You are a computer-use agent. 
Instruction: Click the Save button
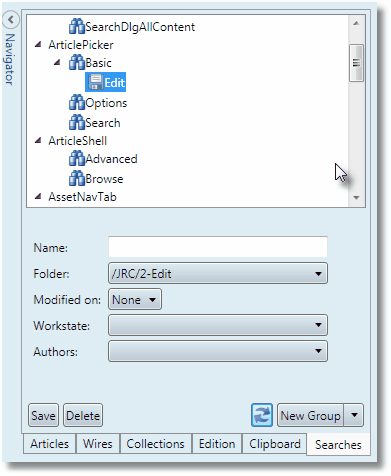tap(43, 415)
